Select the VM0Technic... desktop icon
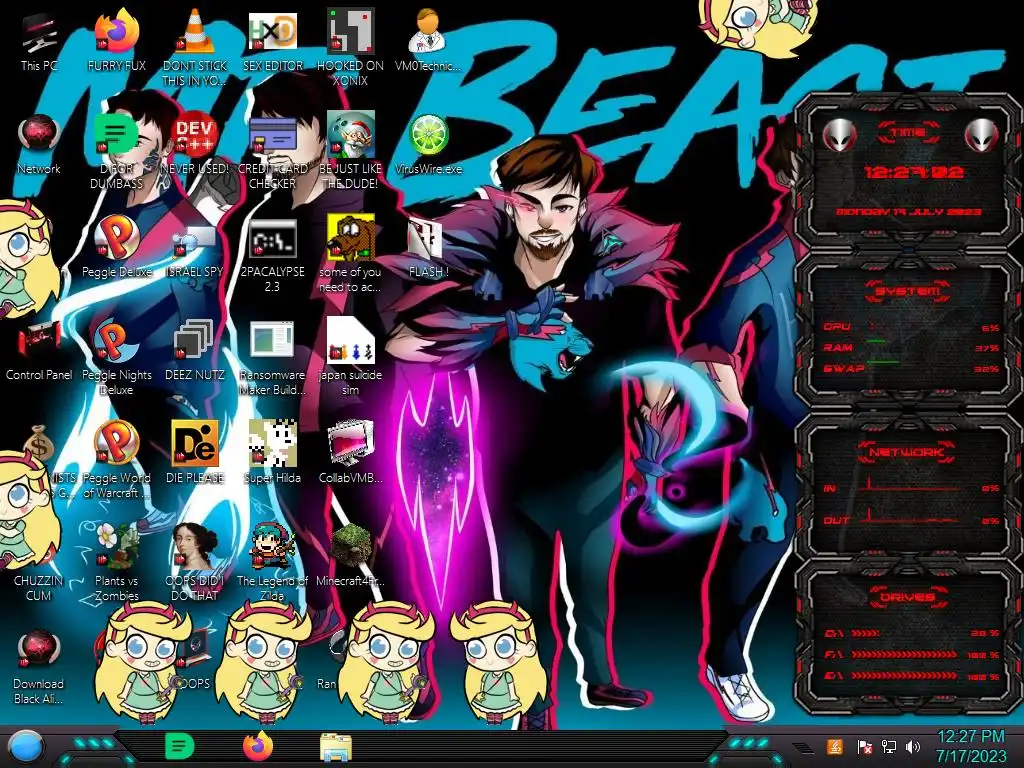The image size is (1024, 768). click(x=428, y=41)
